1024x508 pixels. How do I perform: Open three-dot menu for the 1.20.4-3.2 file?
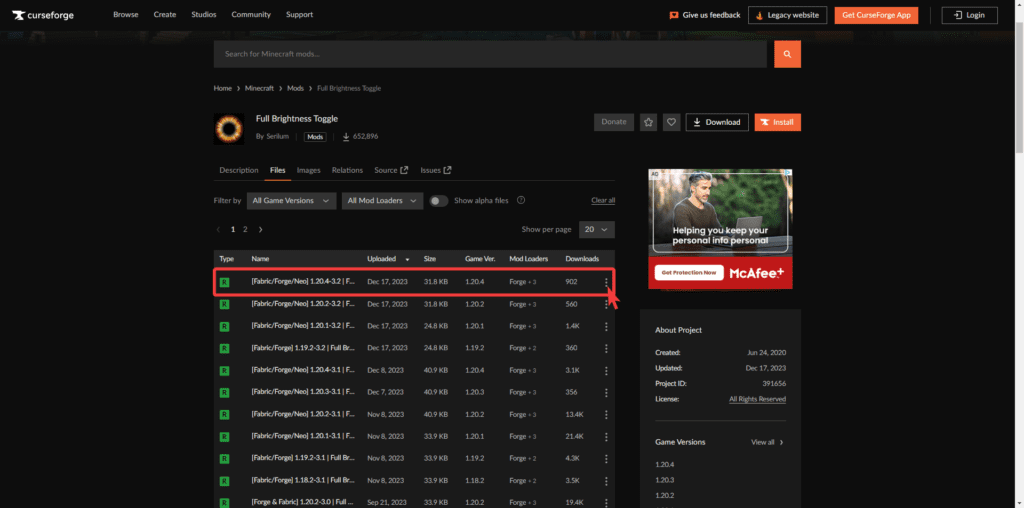(x=606, y=282)
